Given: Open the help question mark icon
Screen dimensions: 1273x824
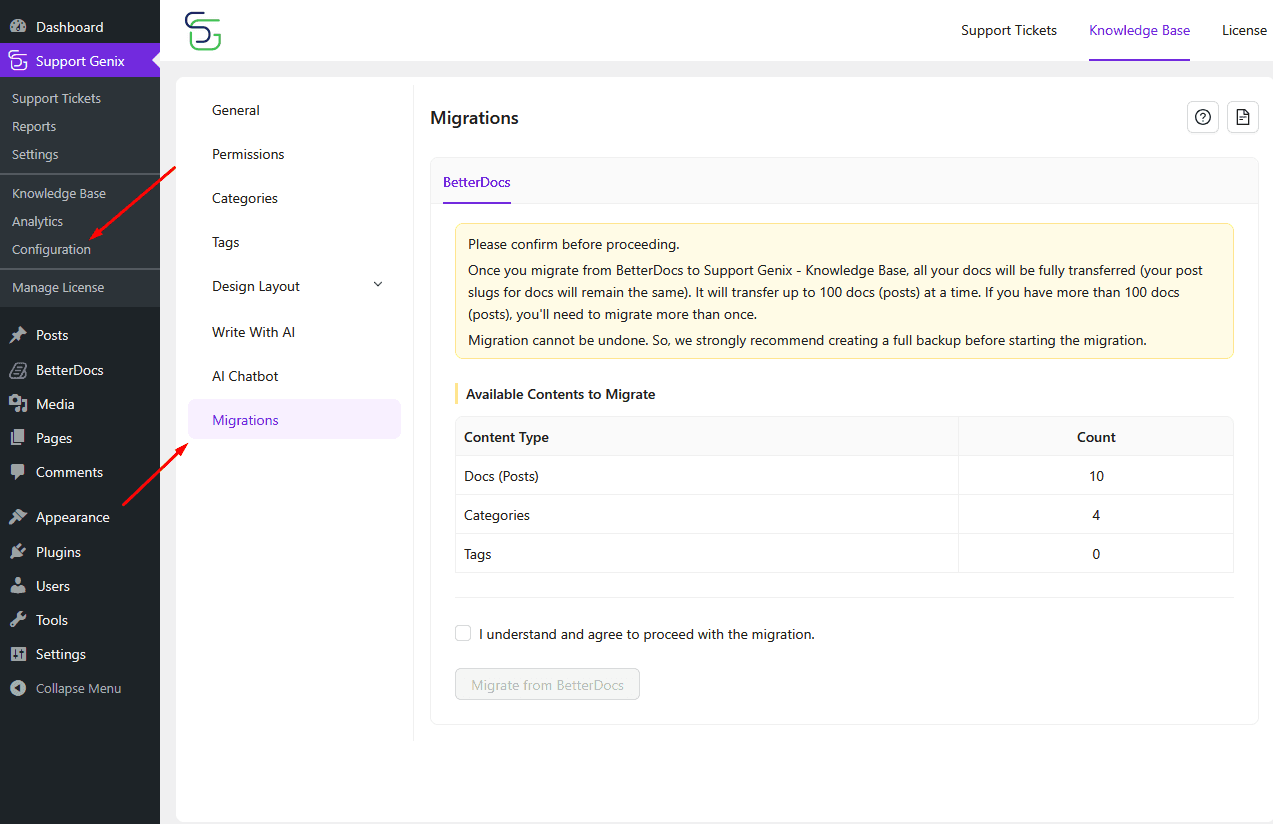Looking at the screenshot, I should coord(1203,117).
